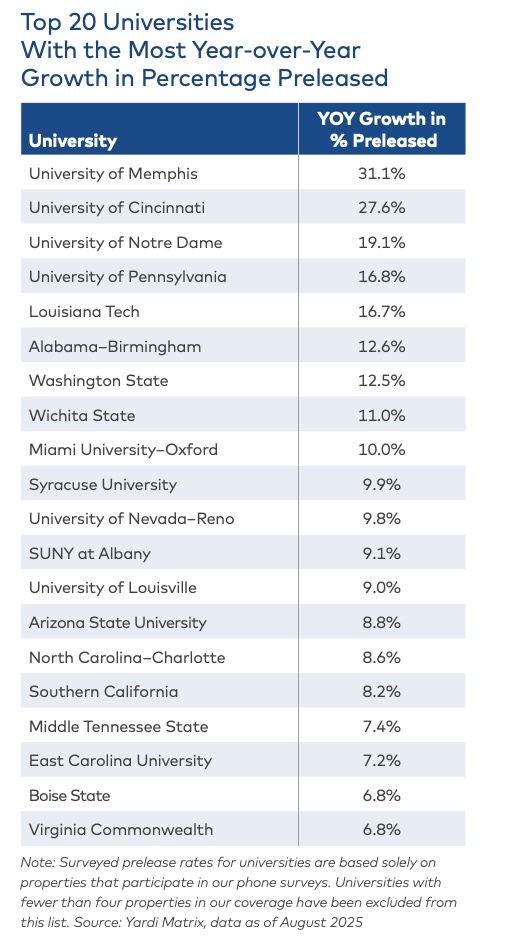Select the University of Pennsylvania row
This screenshot has width=512, height=950.
243,276
